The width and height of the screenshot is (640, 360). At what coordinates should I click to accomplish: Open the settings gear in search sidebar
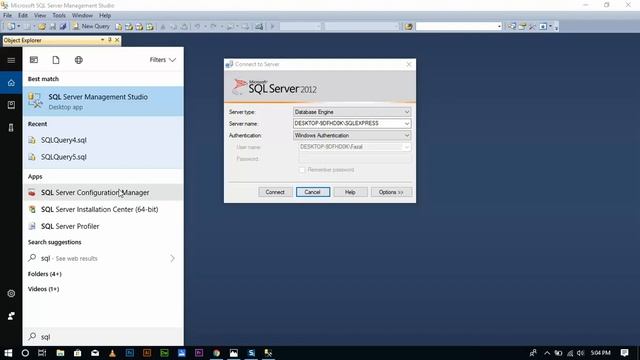click(x=11, y=293)
